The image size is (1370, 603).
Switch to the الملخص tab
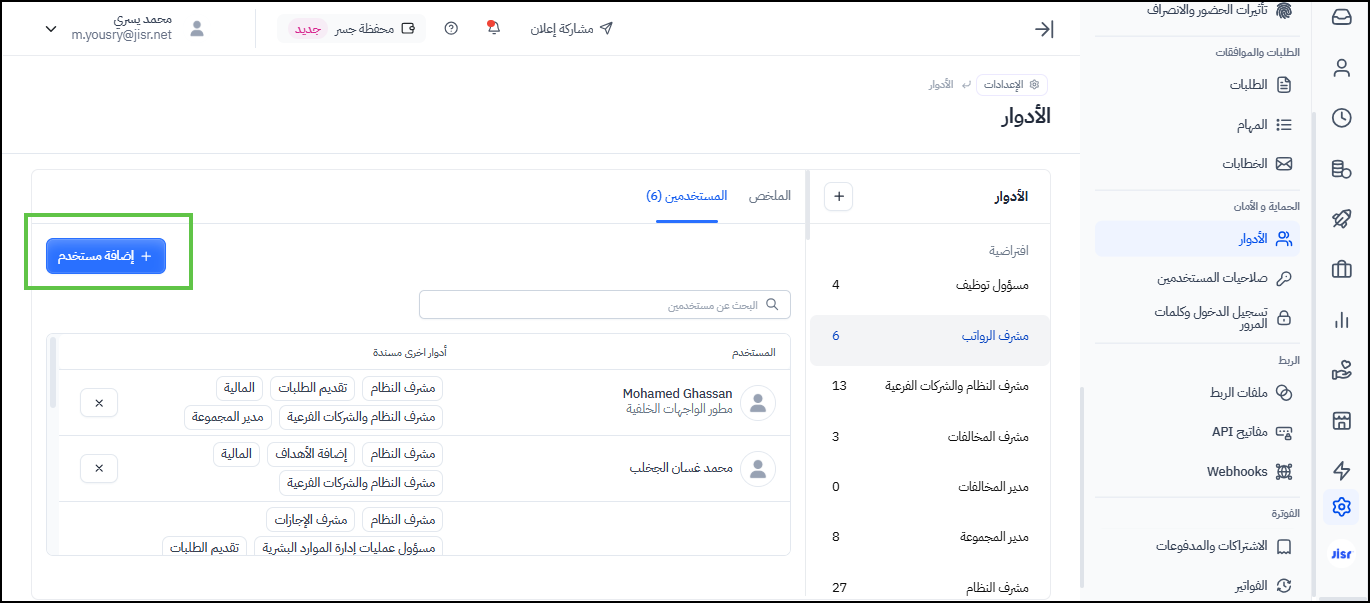click(770, 196)
